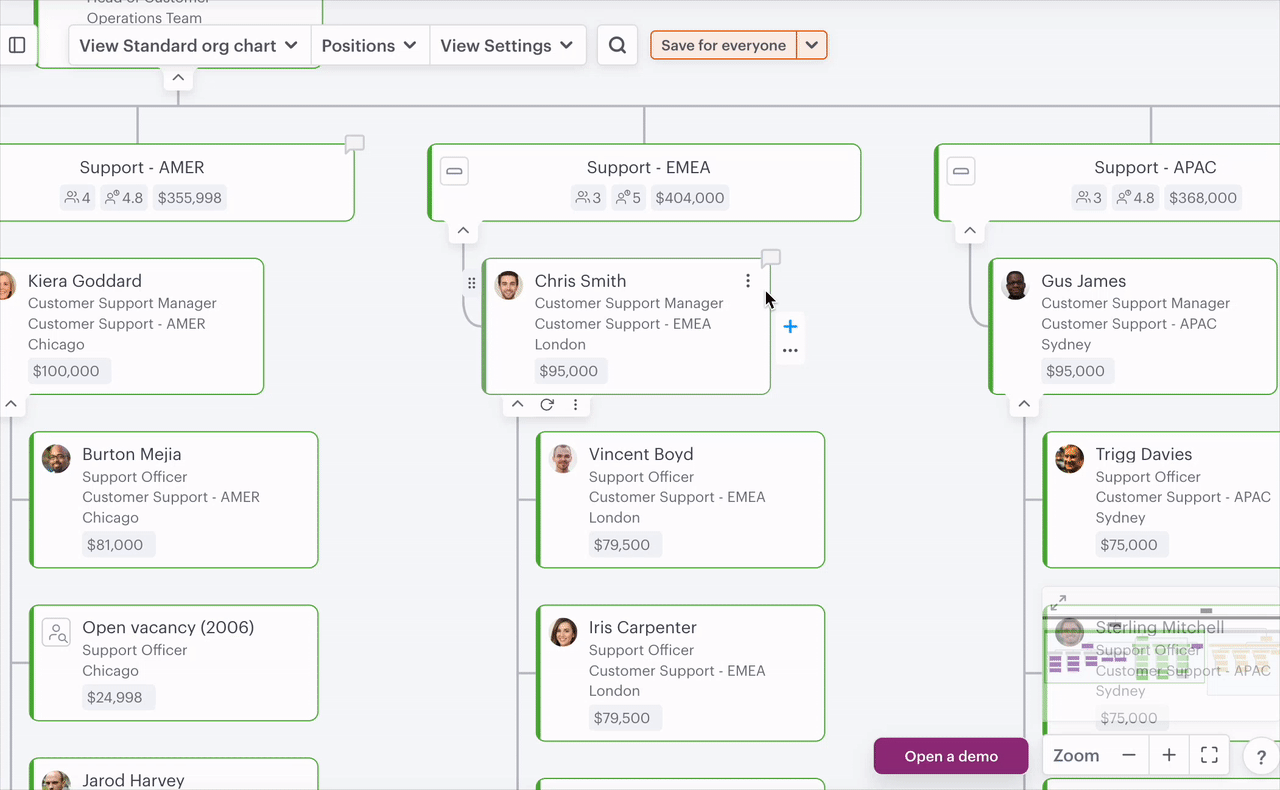
Task: Collapse reports under Gus James
Action: click(x=1024, y=405)
